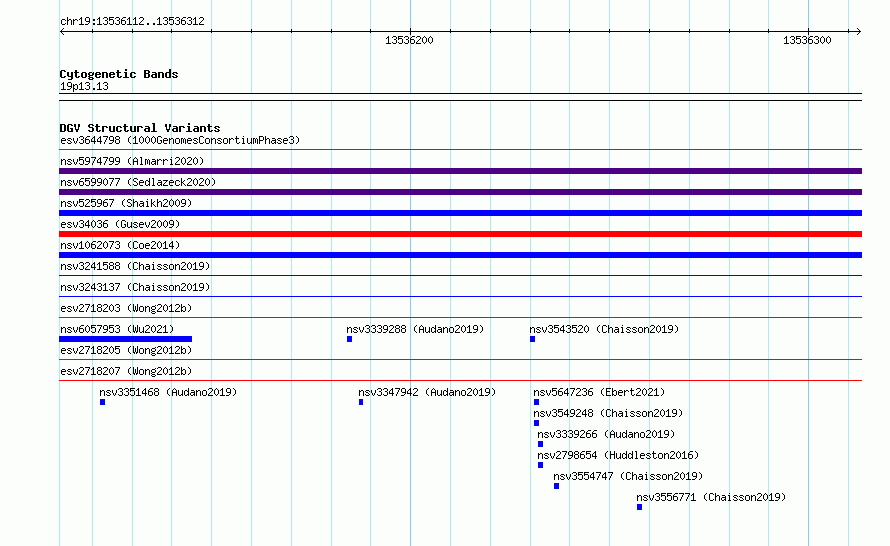Image resolution: width=890 pixels, height=546 pixels.
Task: Click the nsv3549248 (Chaisson2019) text label
Action: pyautogui.click(x=608, y=413)
